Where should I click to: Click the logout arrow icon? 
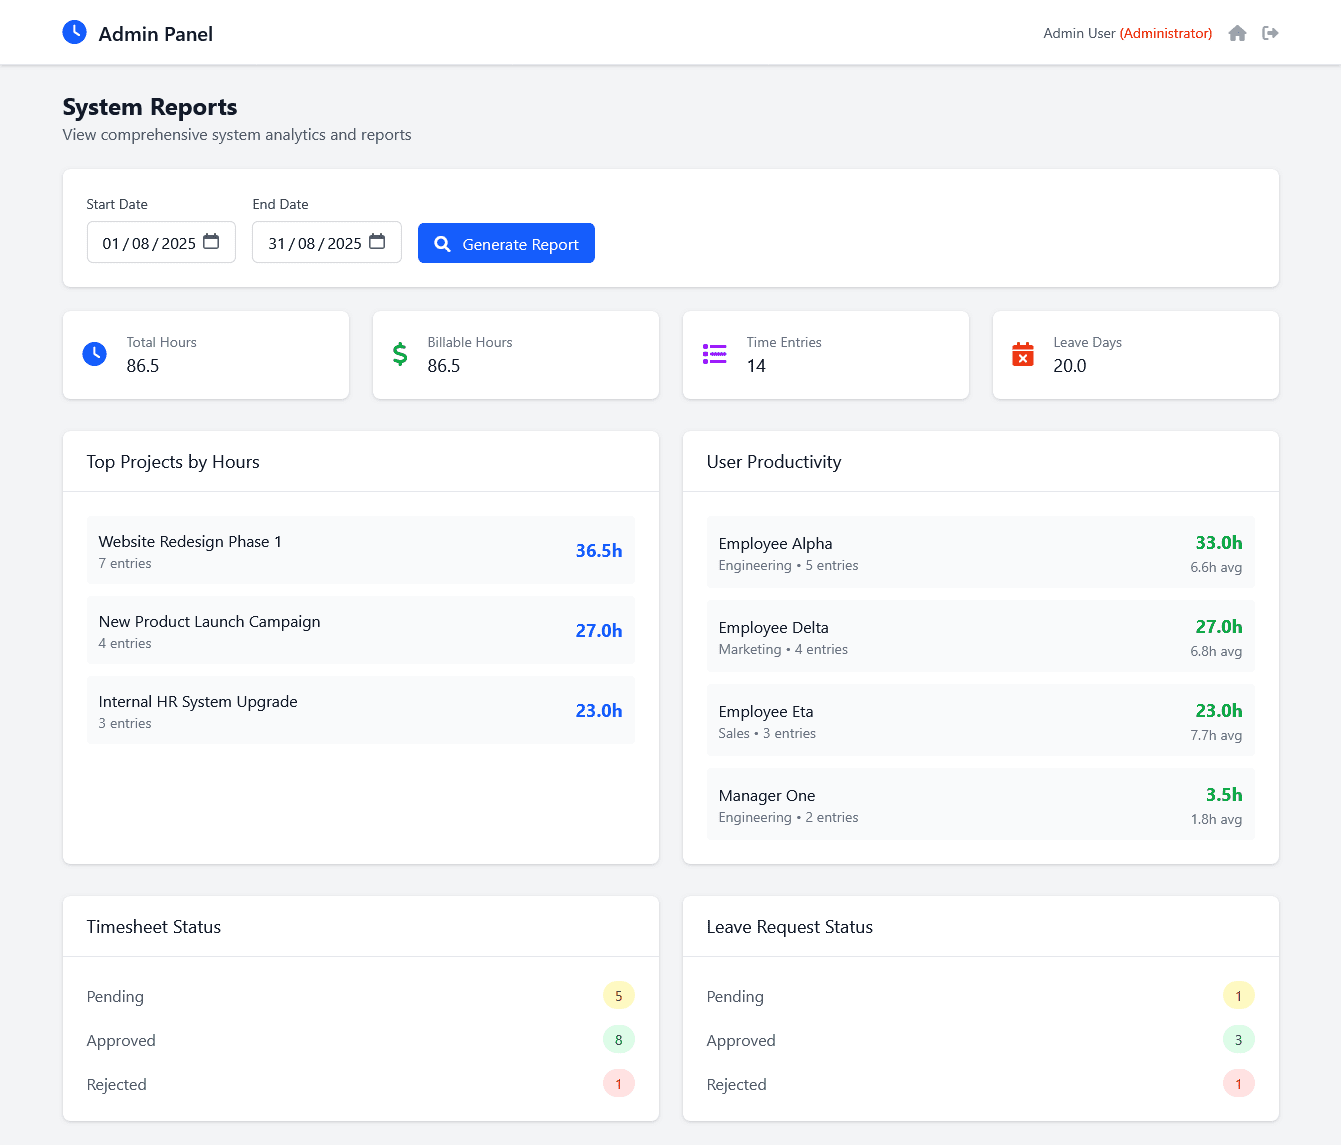click(x=1270, y=34)
